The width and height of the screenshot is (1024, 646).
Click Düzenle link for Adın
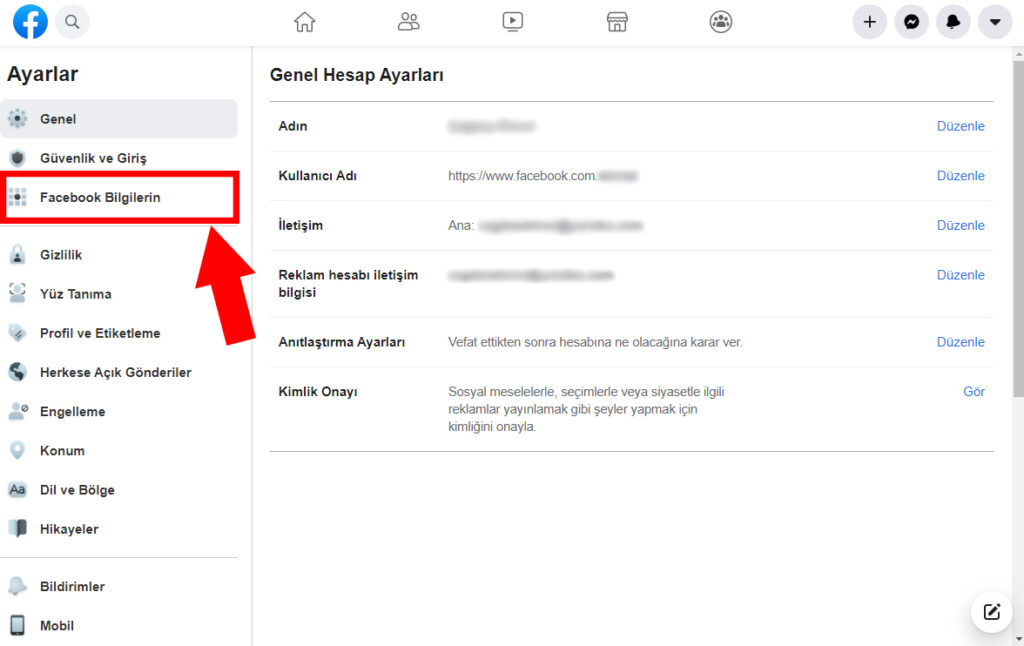point(960,126)
